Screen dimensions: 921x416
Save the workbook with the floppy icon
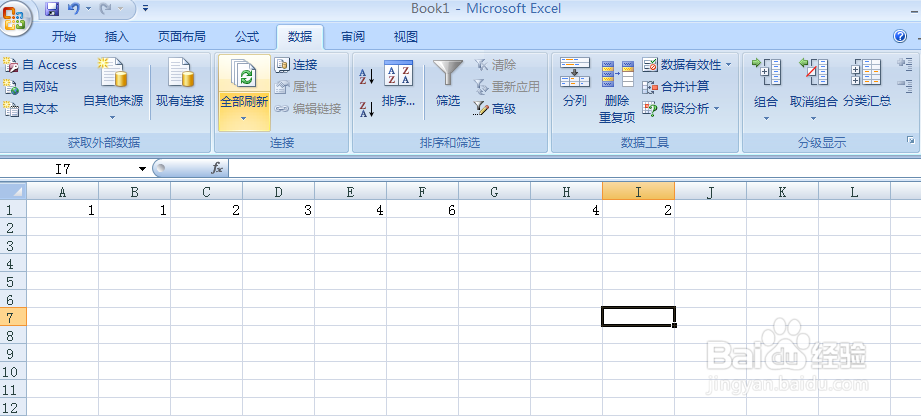[x=52, y=9]
